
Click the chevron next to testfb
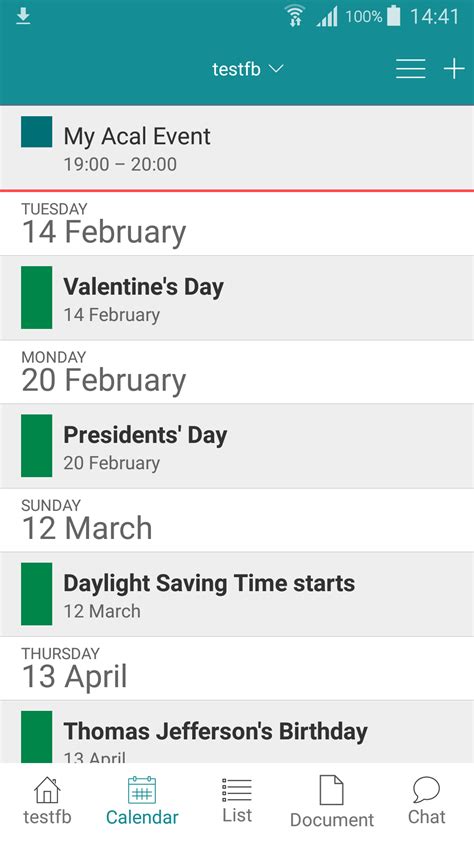[x=275, y=69]
